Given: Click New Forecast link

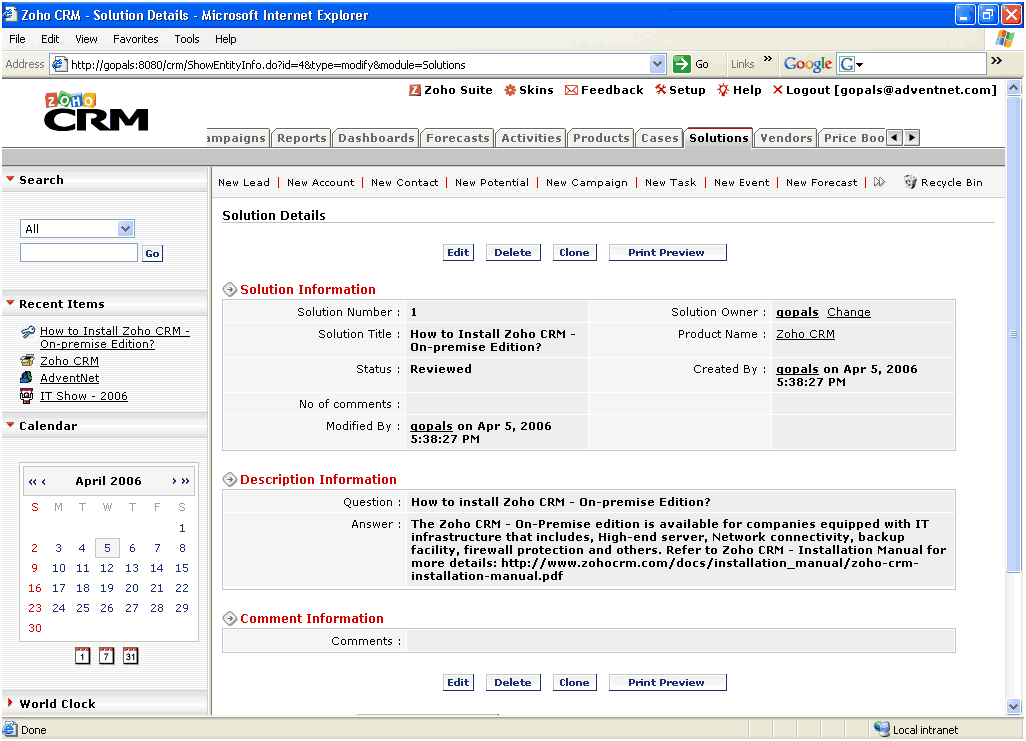Looking at the screenshot, I should pyautogui.click(x=821, y=183).
